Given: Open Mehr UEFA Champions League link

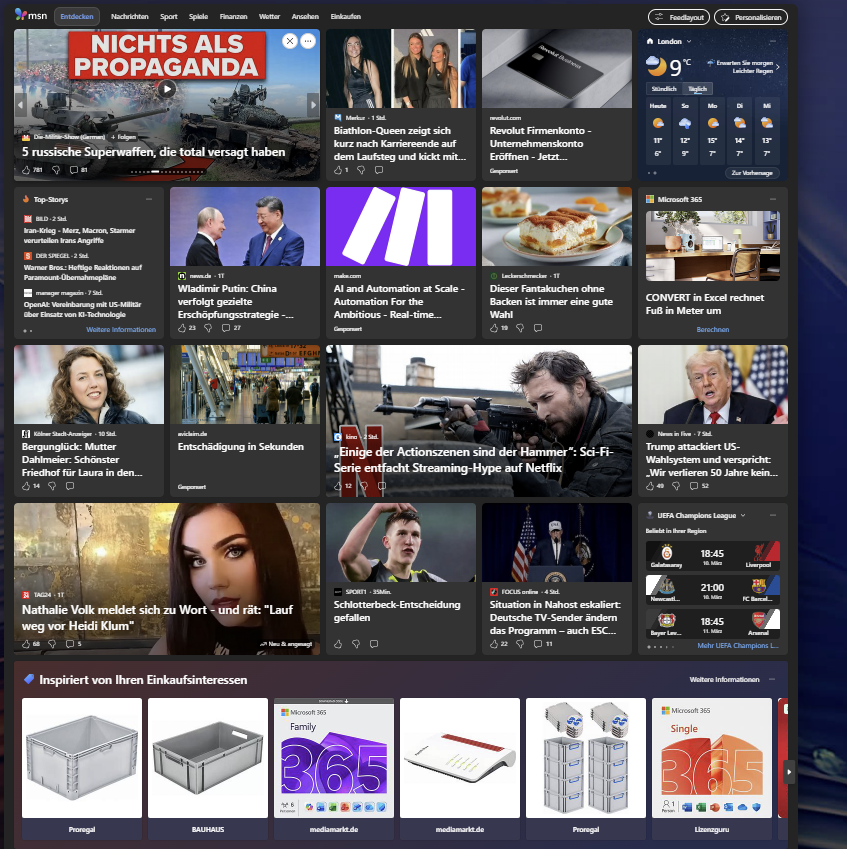Looking at the screenshot, I should pyautogui.click(x=738, y=645).
